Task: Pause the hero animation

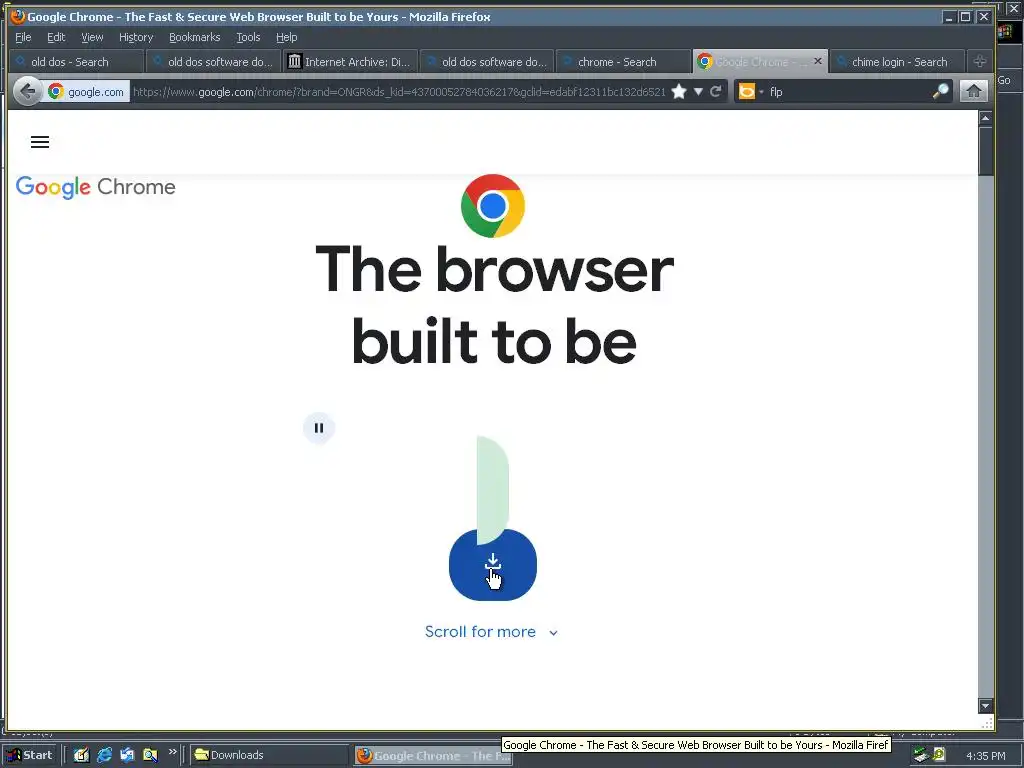Action: click(x=319, y=428)
